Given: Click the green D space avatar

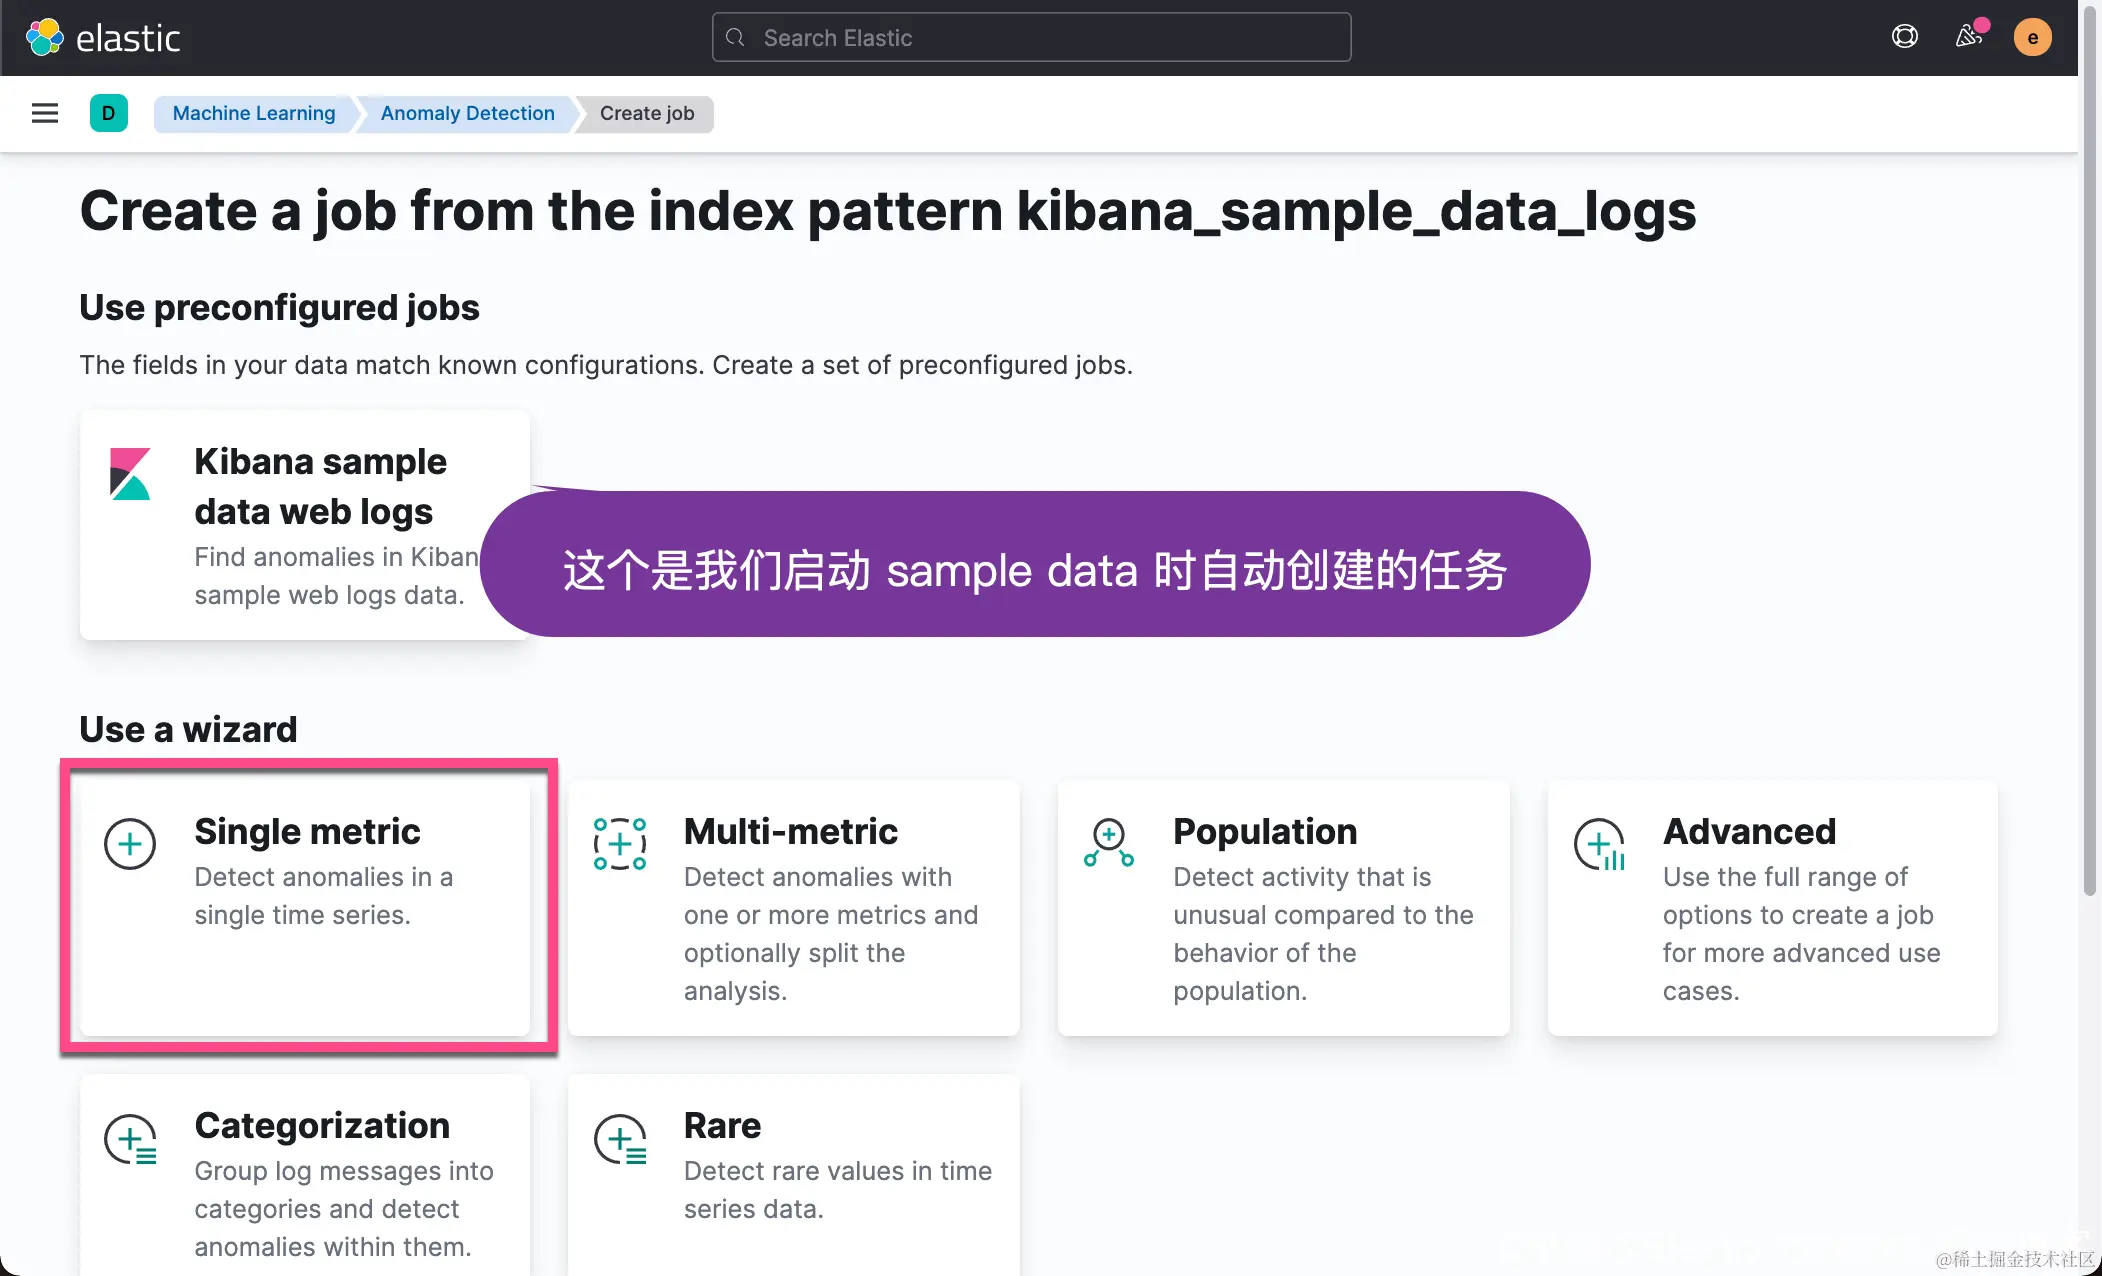Looking at the screenshot, I should click(x=108, y=113).
